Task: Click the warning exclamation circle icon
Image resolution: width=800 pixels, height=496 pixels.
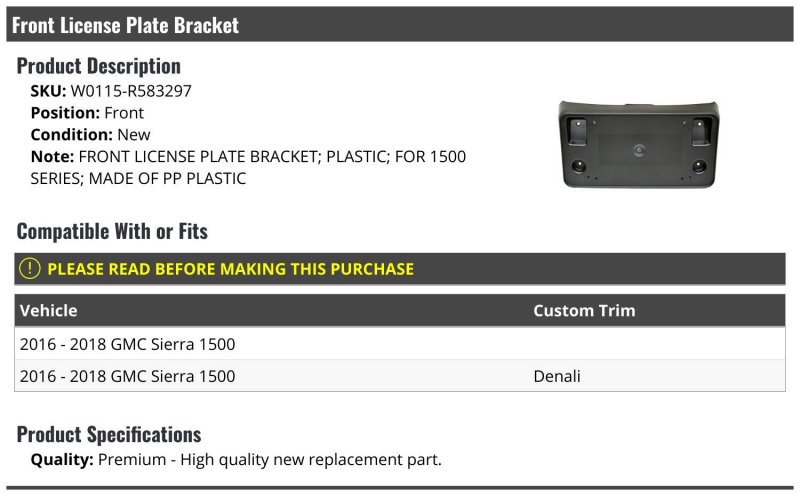Action: tap(30, 268)
